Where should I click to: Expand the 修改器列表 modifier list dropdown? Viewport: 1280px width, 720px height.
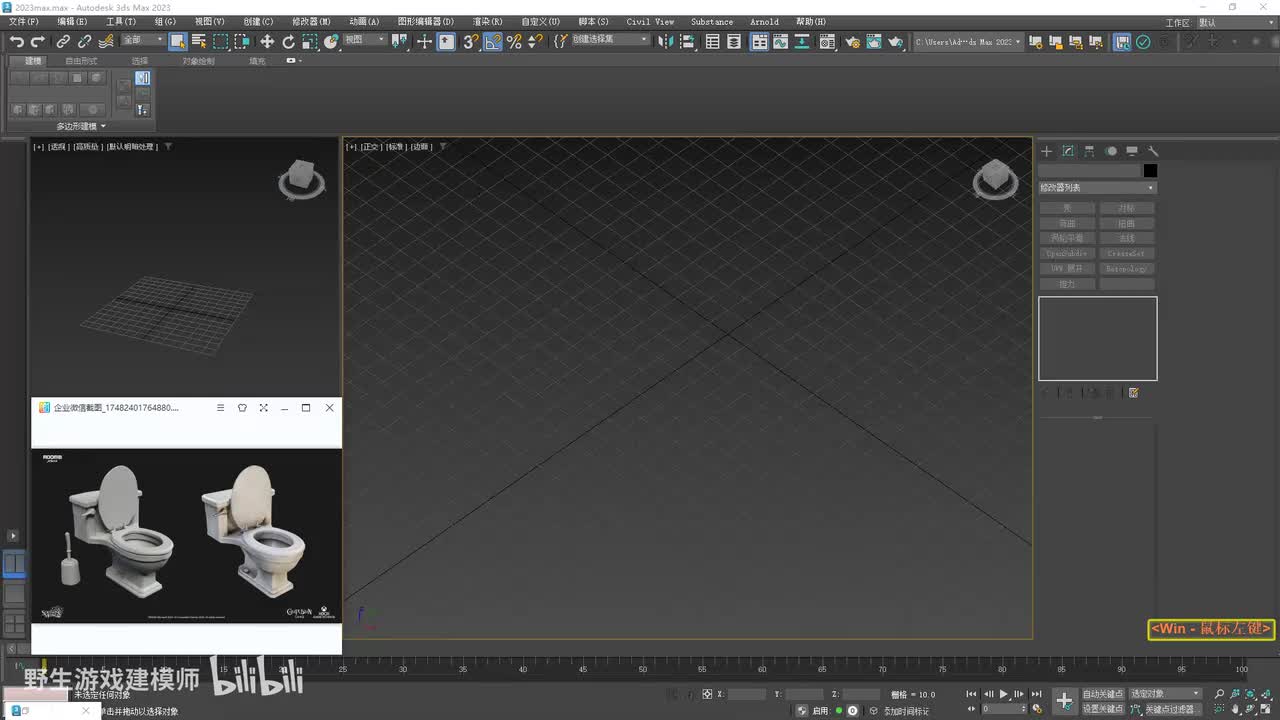1097,188
